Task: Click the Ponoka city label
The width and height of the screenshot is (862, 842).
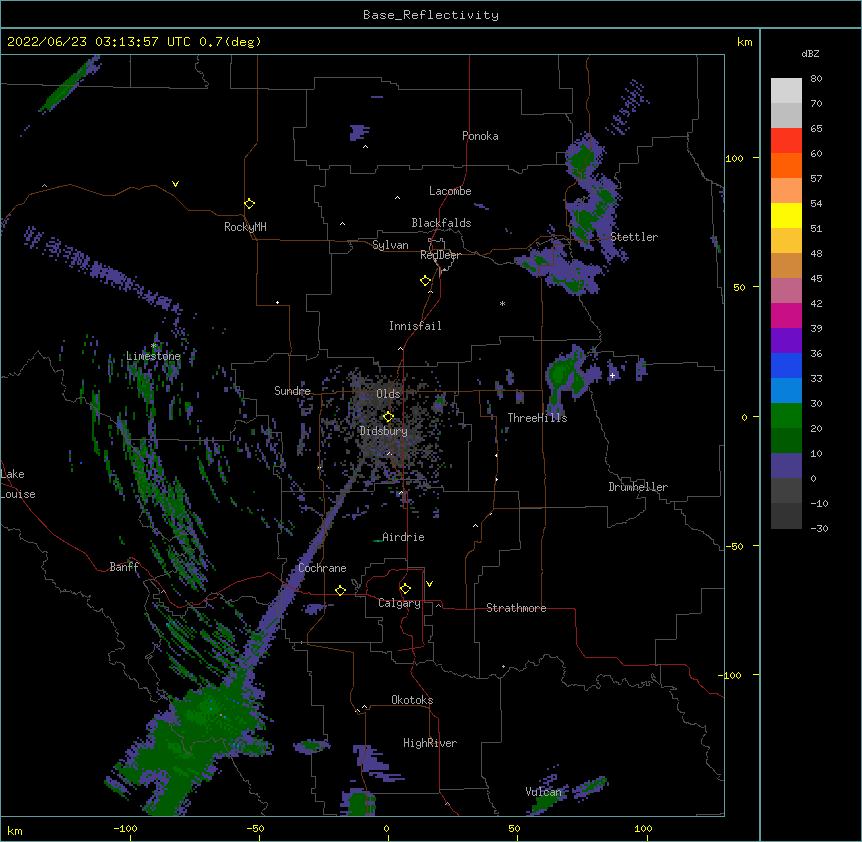Action: [480, 136]
